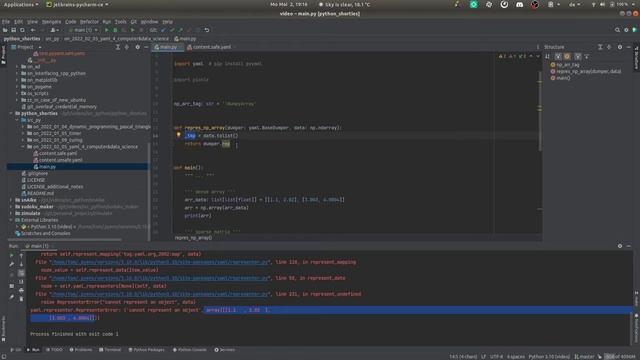This screenshot has height=360, width=640.
Task: Switch to the content.safe.yaml editor tab
Action: pyautogui.click(x=211, y=47)
